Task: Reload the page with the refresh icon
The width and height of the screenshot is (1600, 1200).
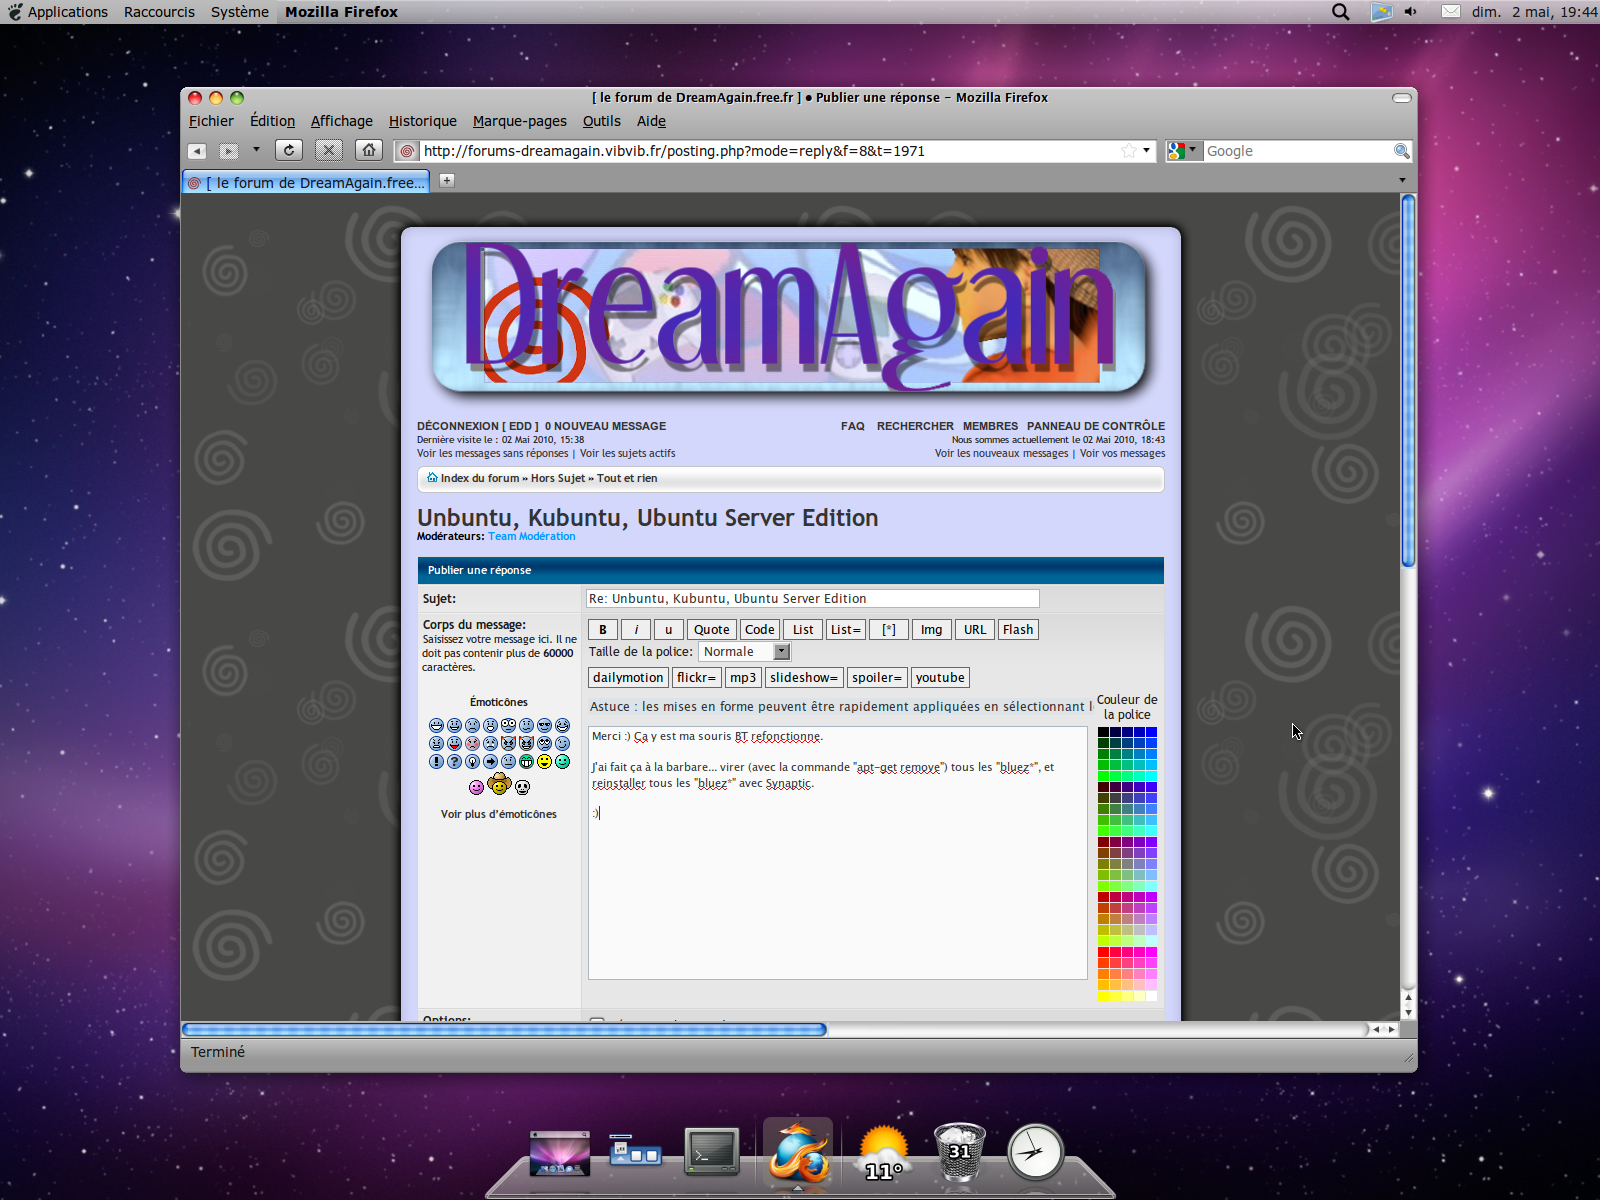Action: tap(289, 150)
